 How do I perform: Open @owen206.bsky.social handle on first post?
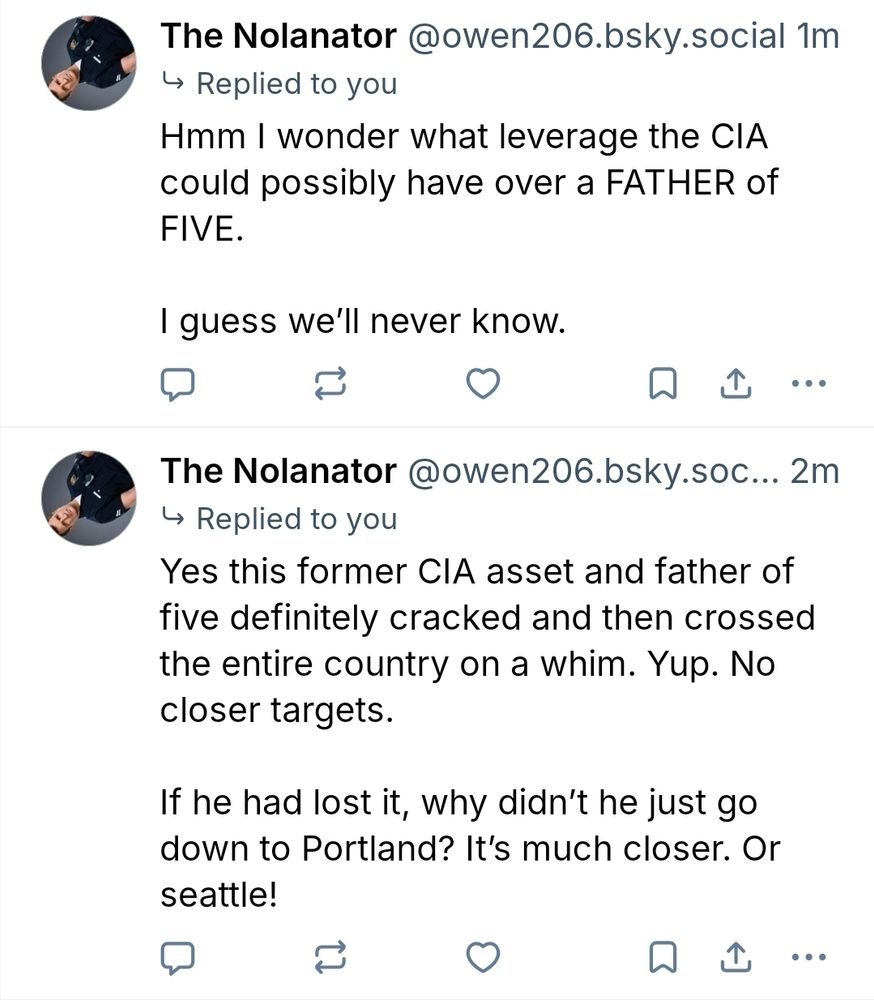[595, 37]
